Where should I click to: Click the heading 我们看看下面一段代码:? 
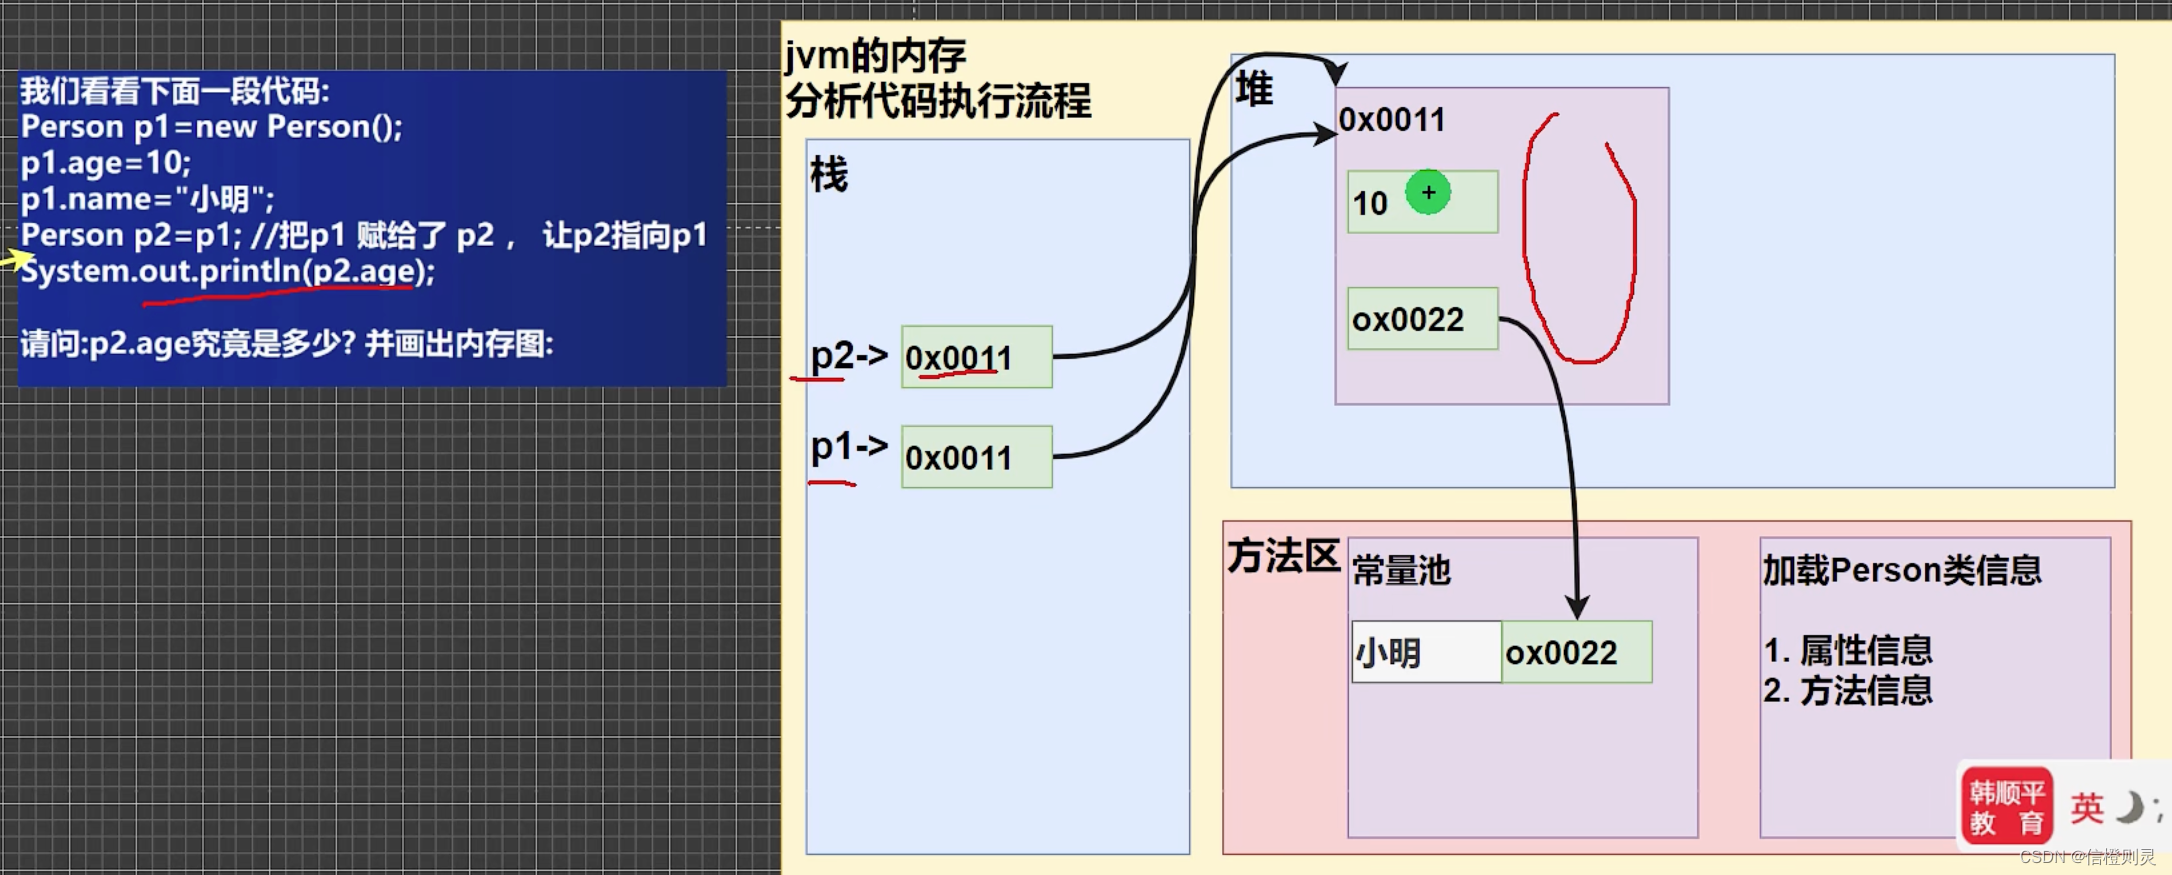(x=175, y=91)
